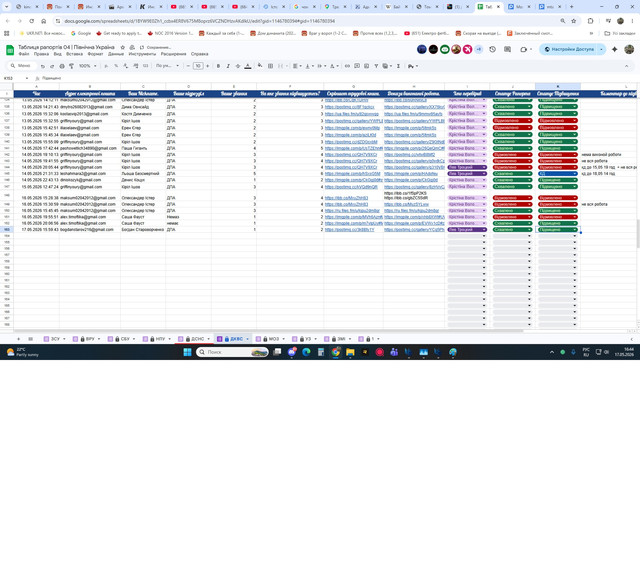Click the add sheet plus icon

click(x=18, y=339)
